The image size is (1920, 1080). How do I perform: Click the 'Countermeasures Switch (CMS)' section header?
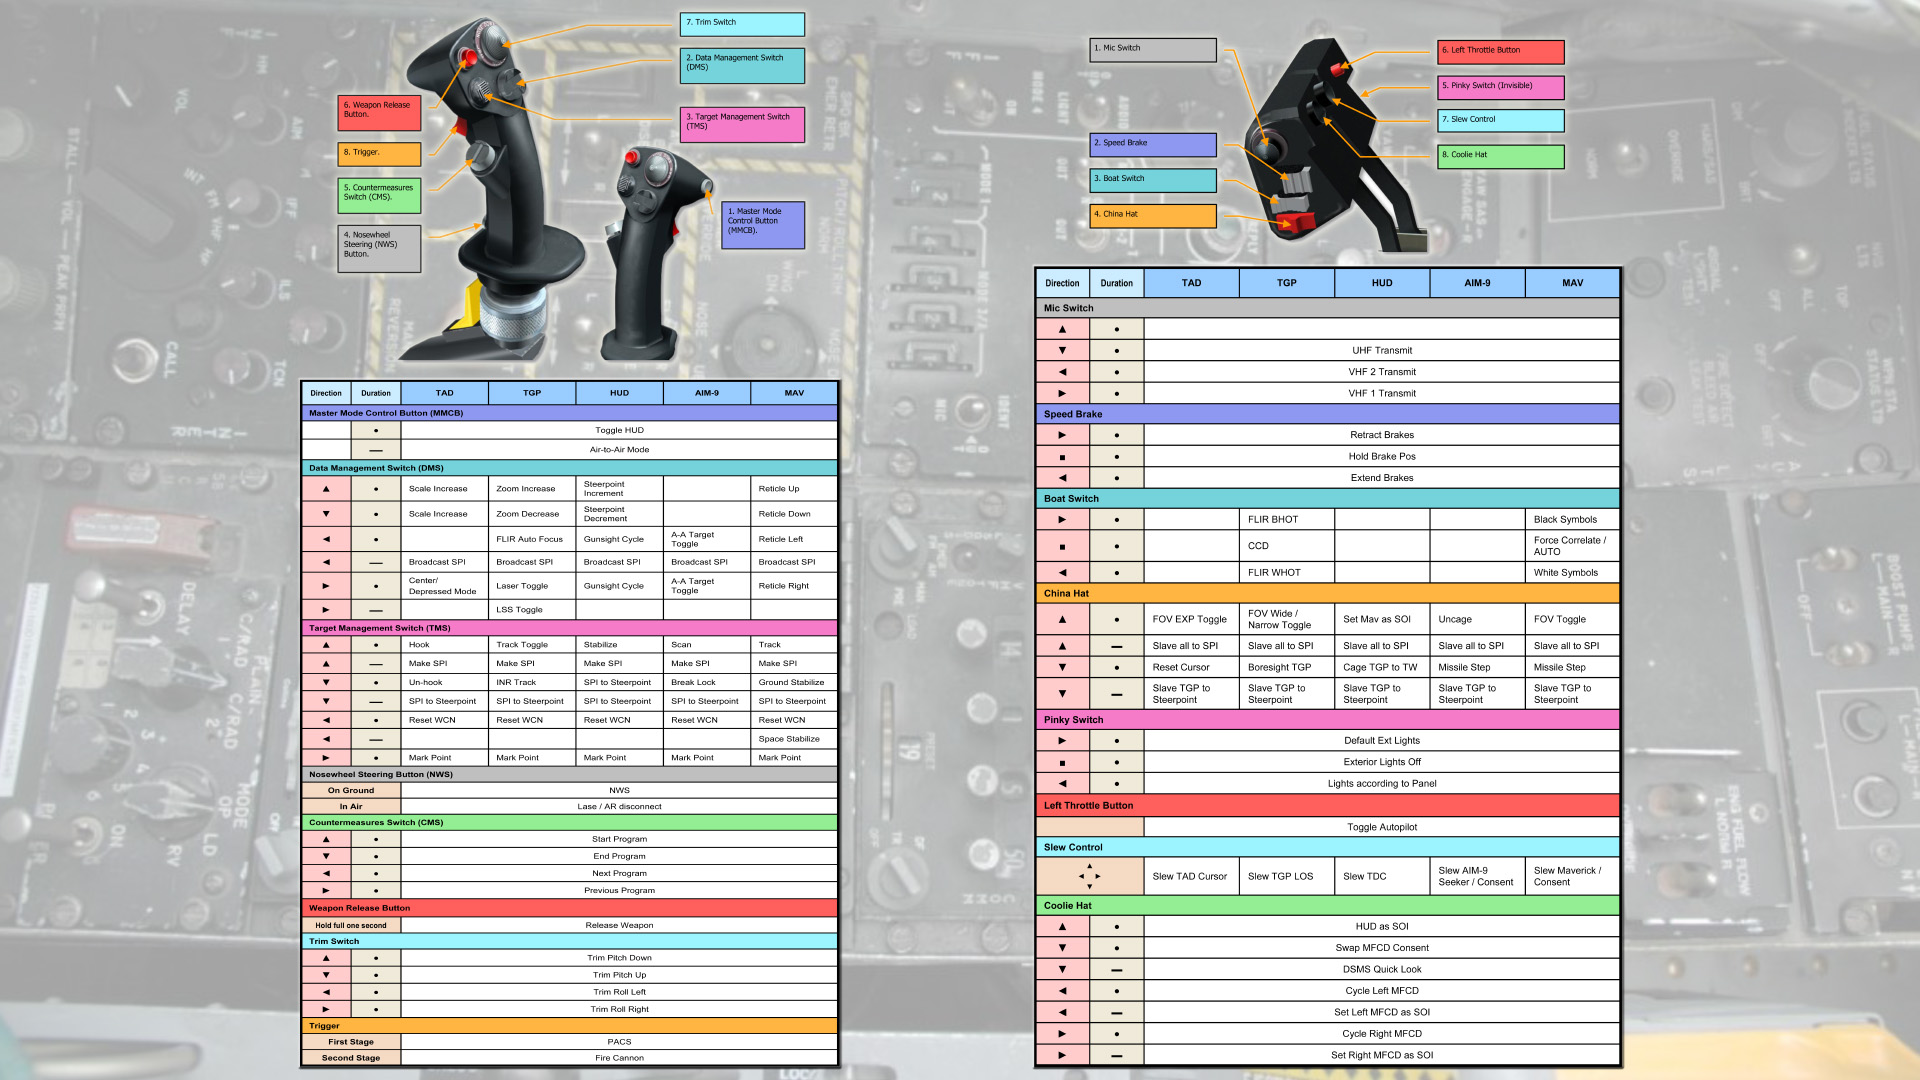[570, 822]
